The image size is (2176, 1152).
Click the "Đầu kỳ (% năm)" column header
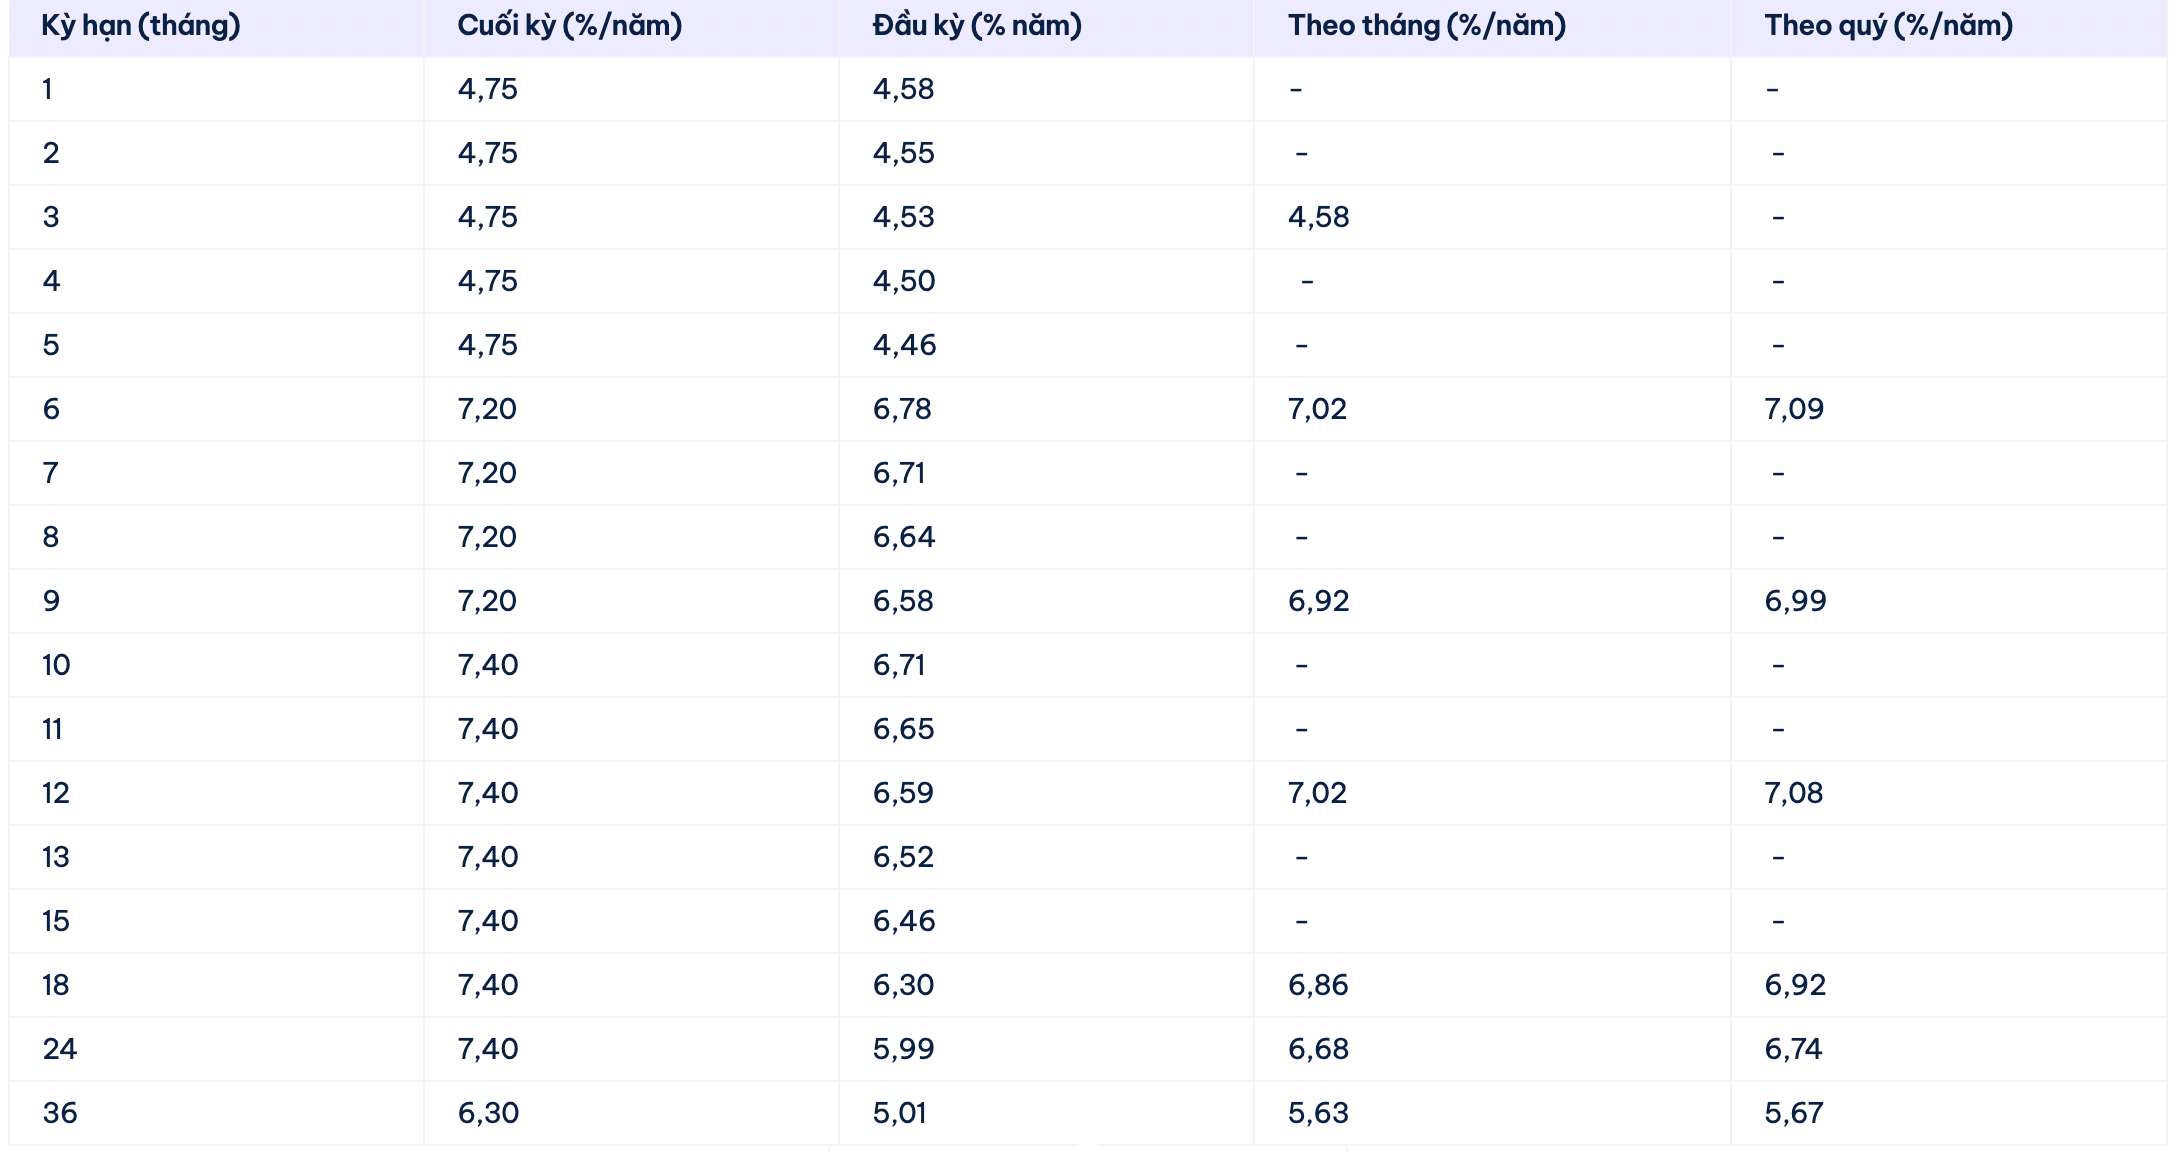click(x=976, y=26)
